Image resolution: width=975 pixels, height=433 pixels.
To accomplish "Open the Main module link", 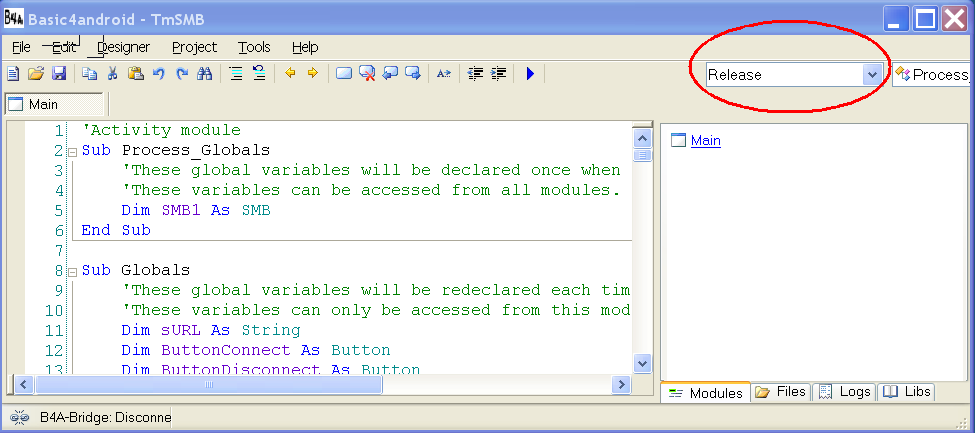I will [706, 141].
